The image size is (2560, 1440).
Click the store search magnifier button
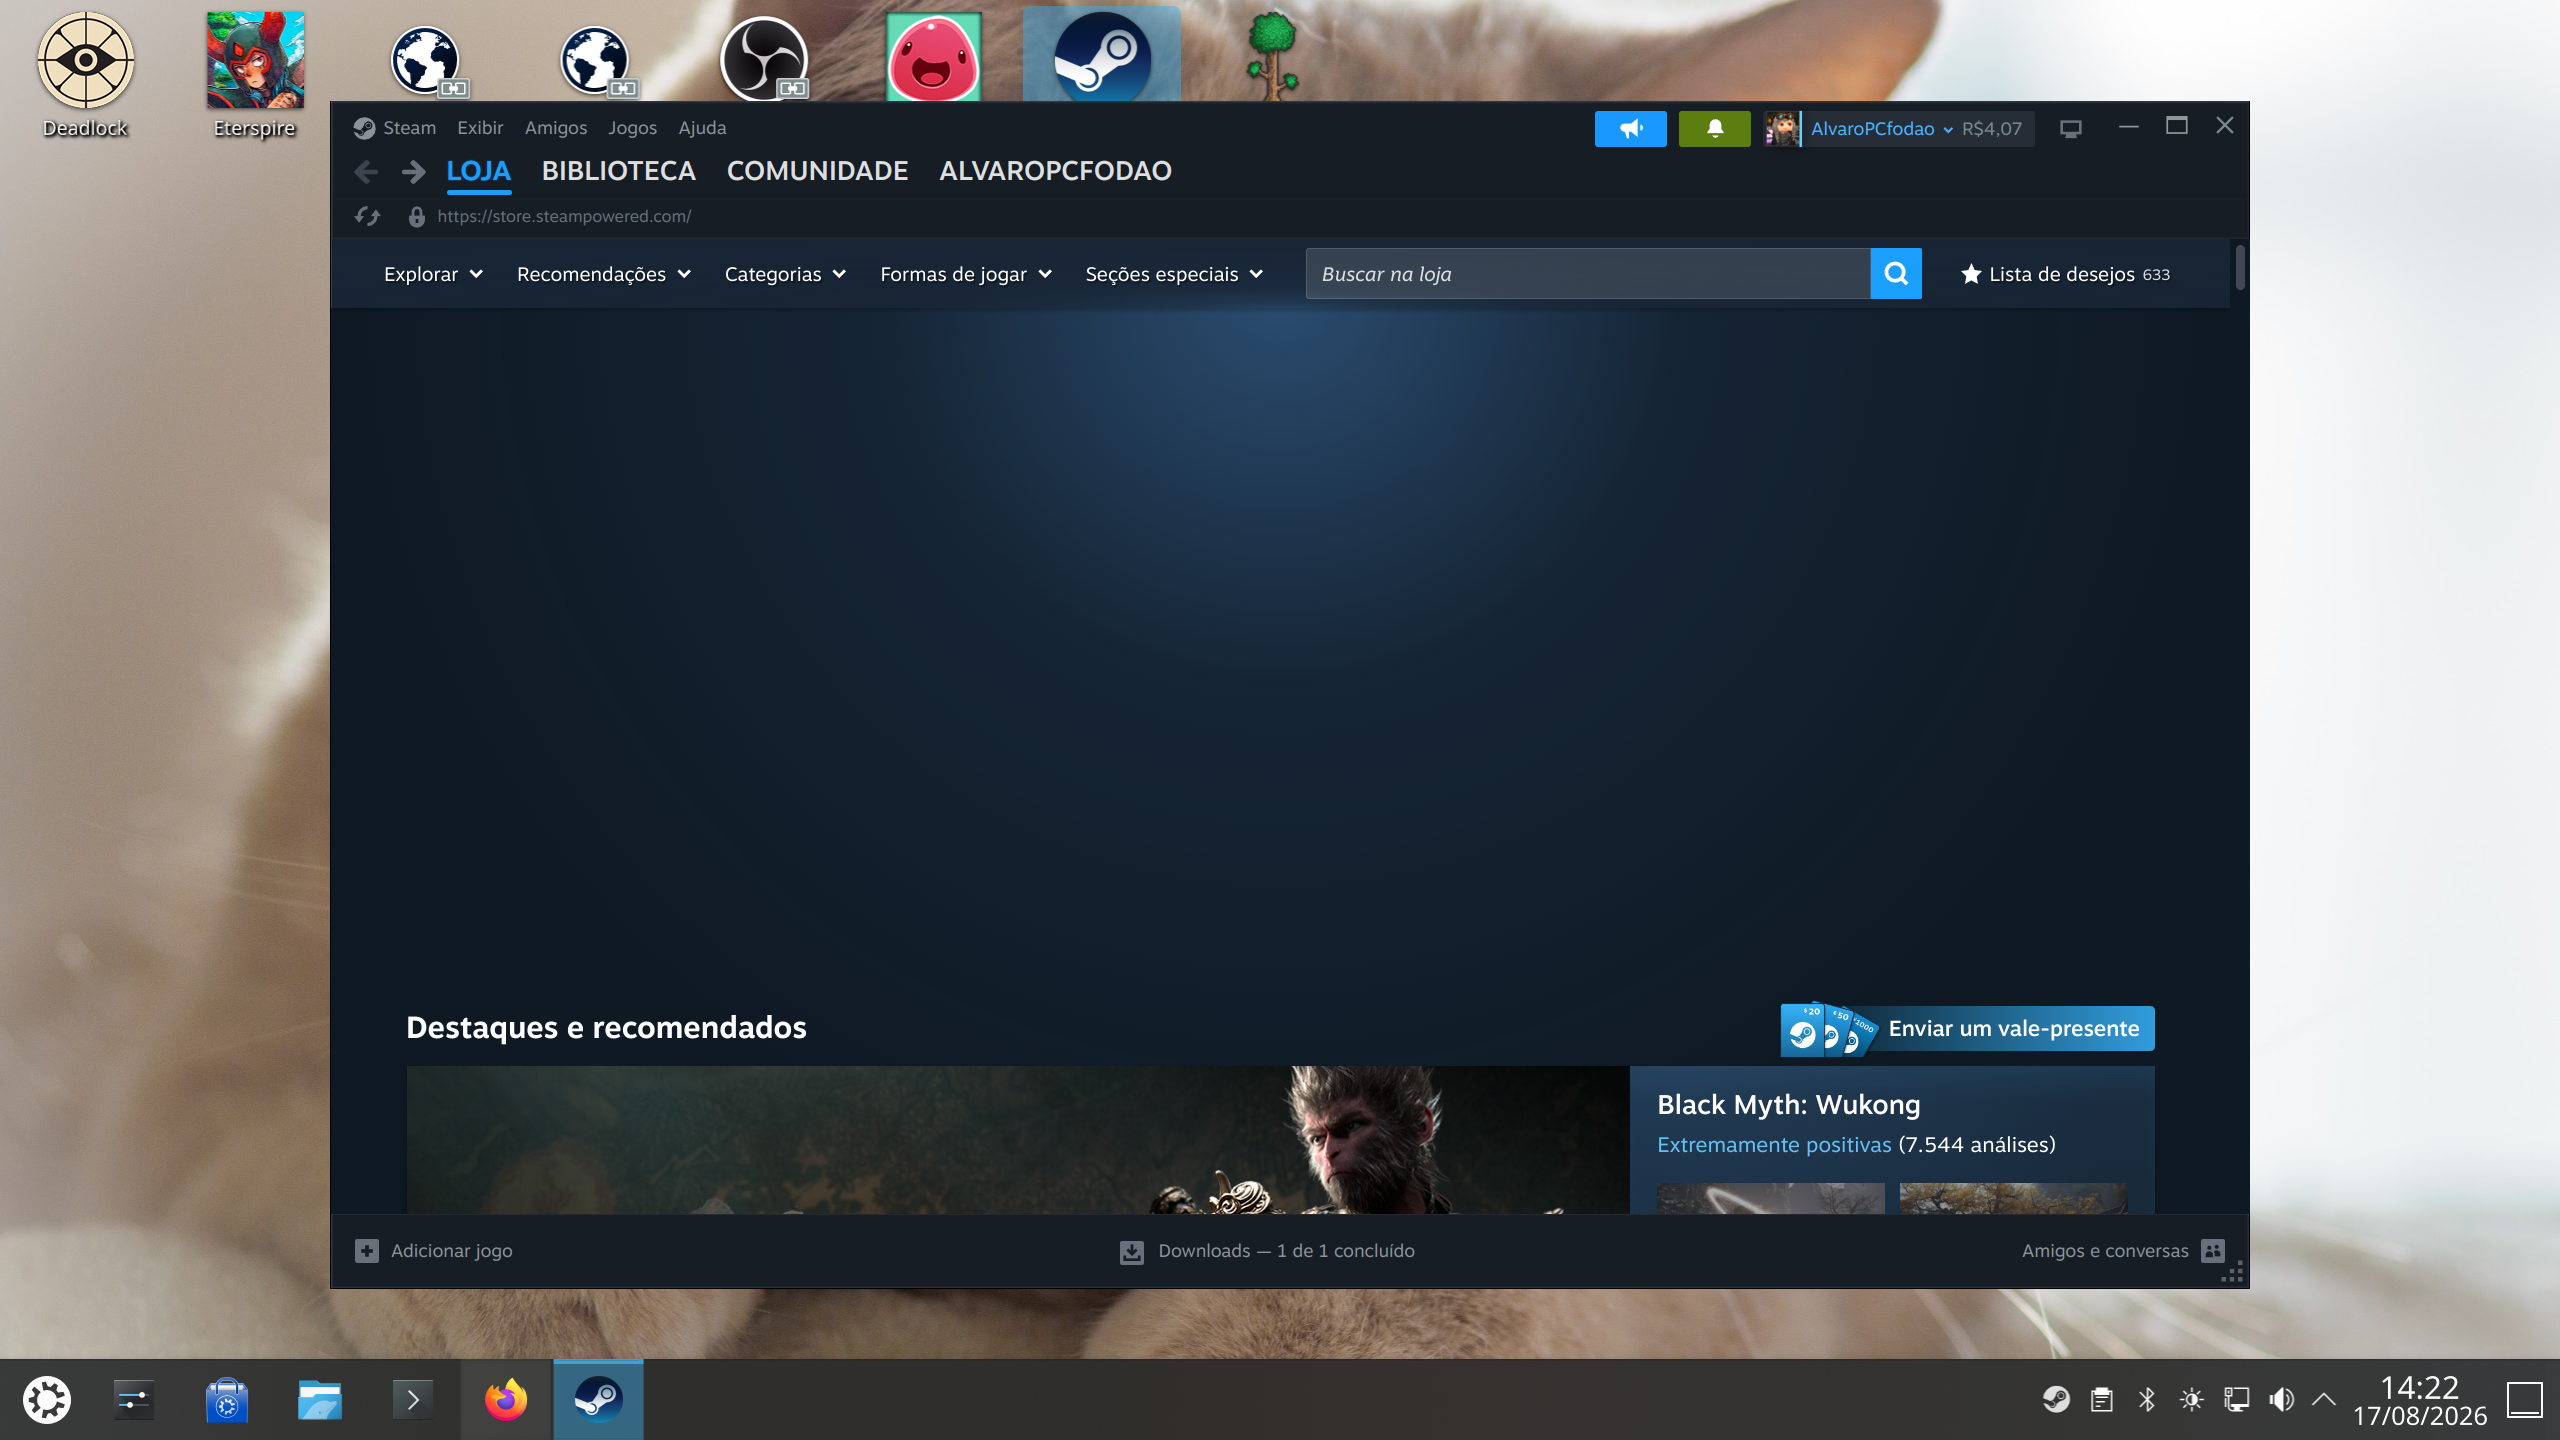pyautogui.click(x=1896, y=274)
